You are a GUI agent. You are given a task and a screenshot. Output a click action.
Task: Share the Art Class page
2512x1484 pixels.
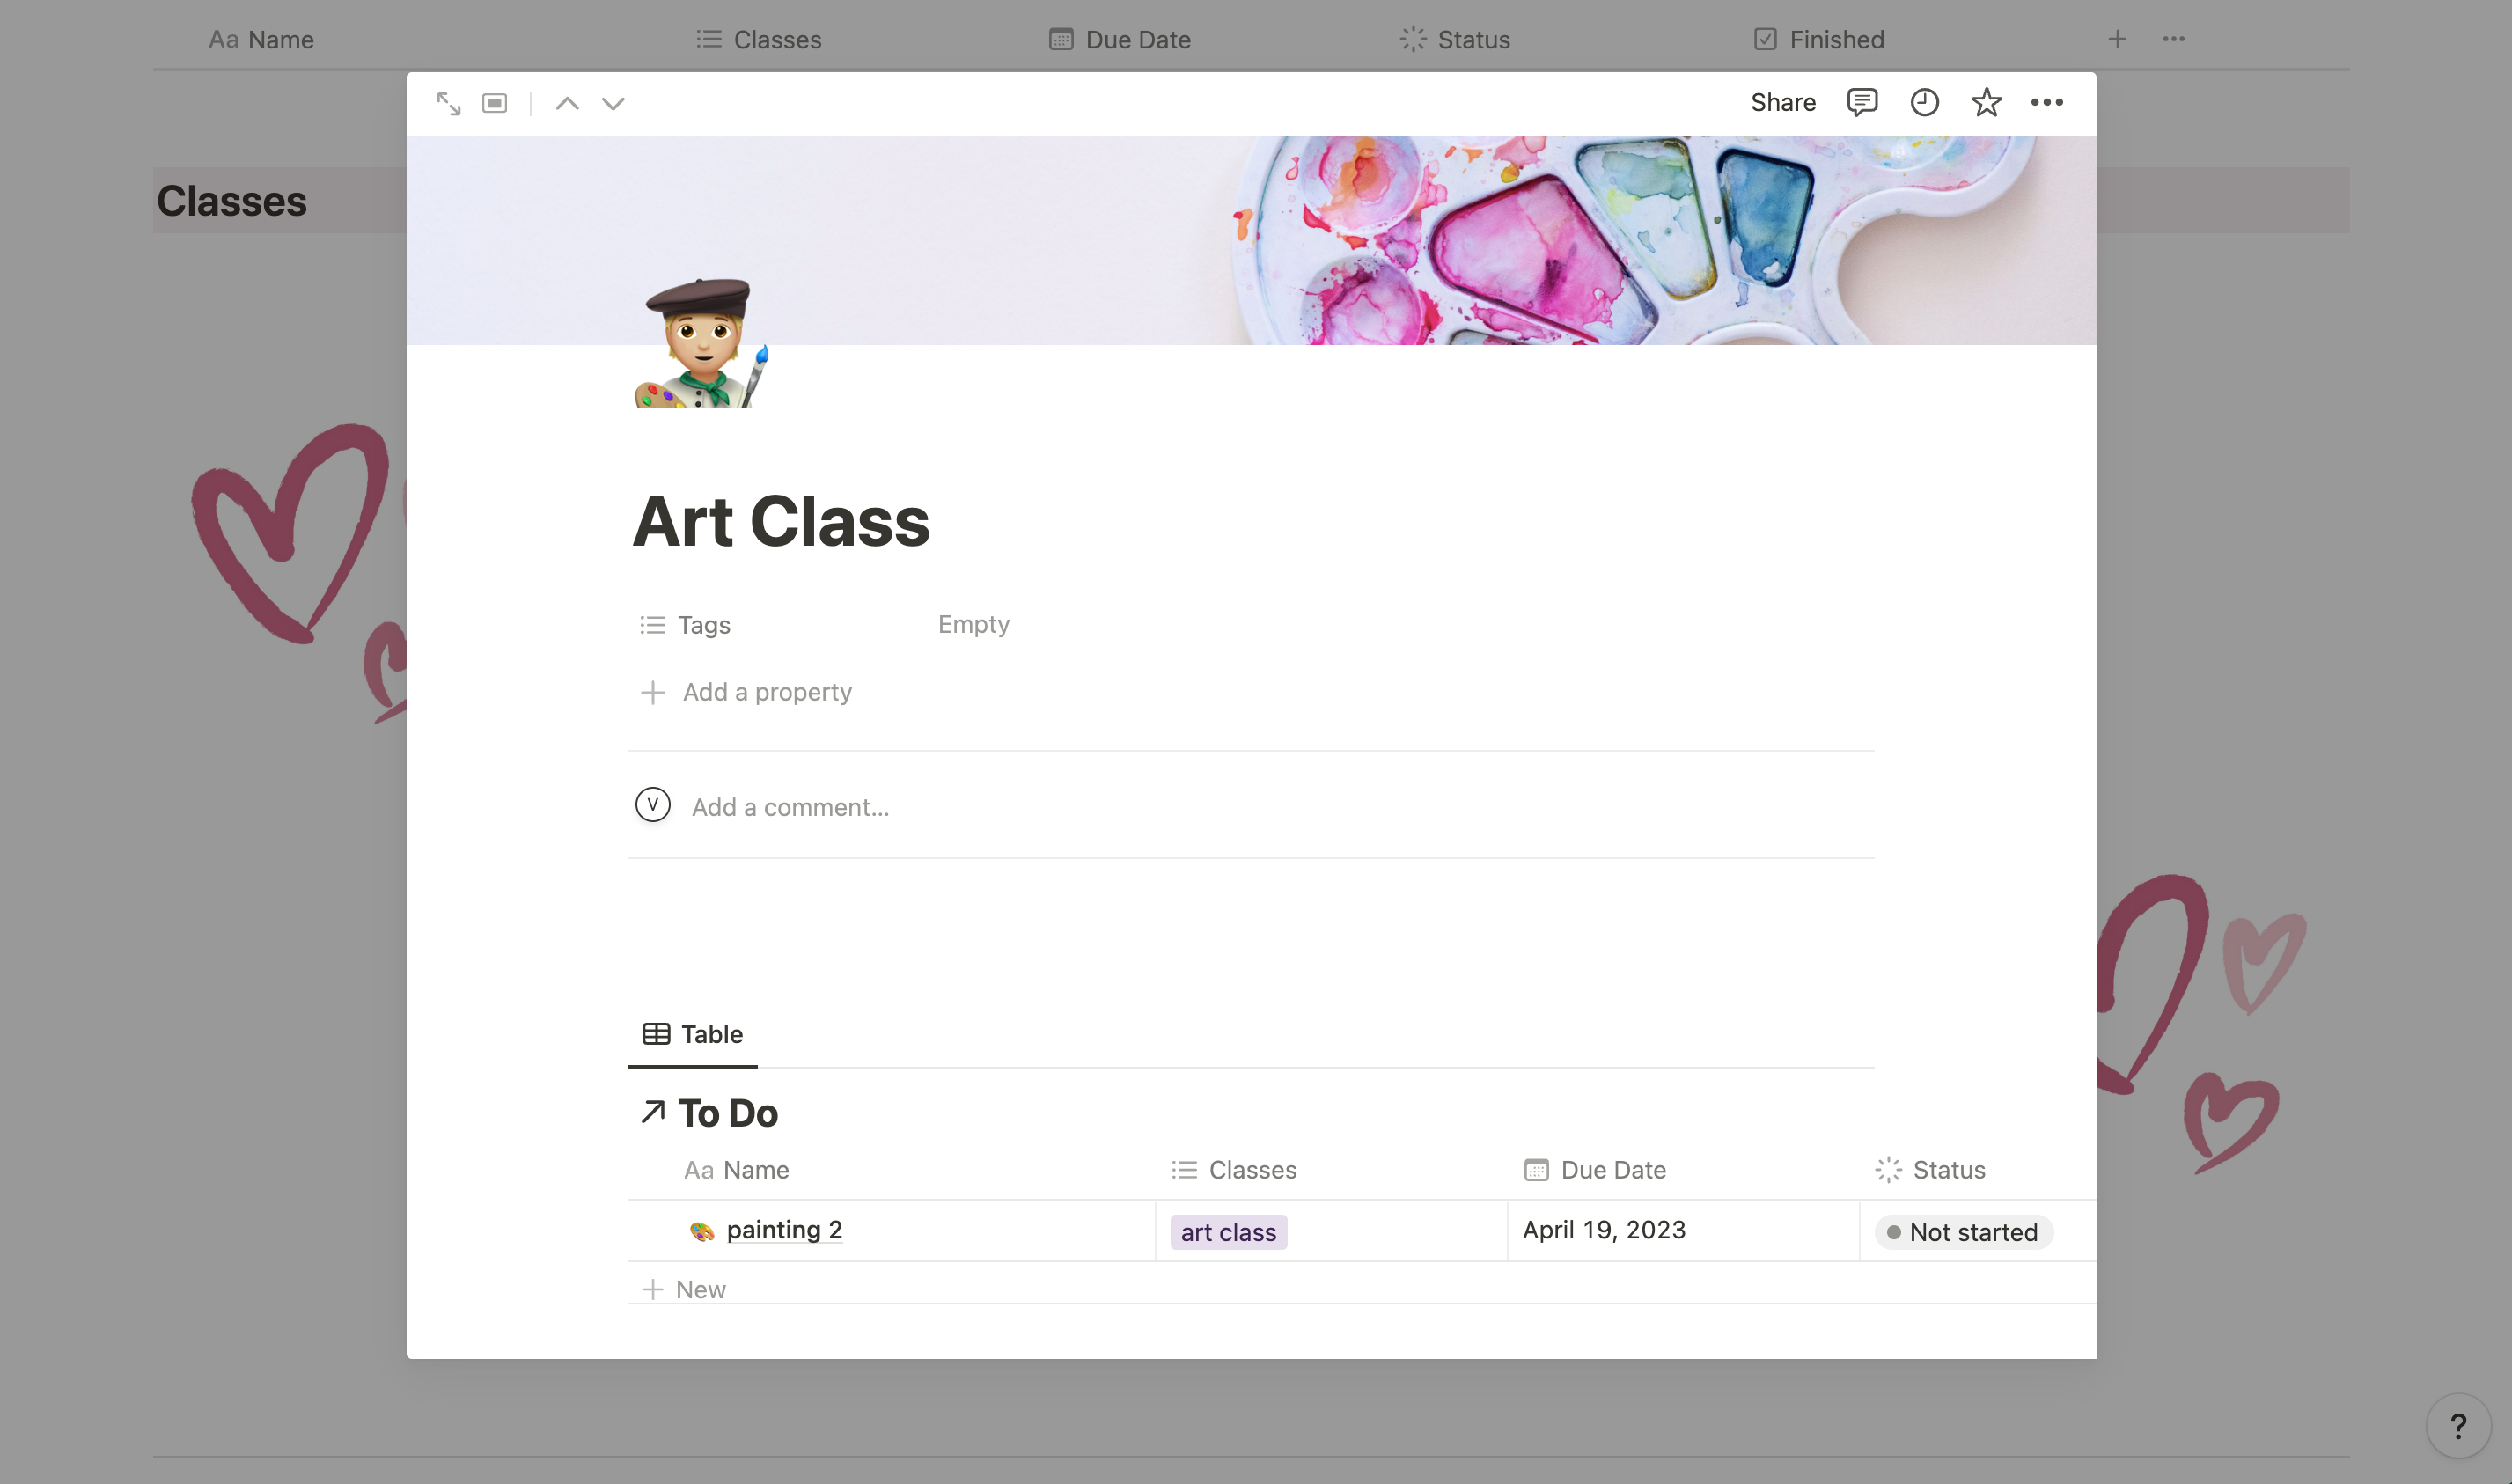1783,102
